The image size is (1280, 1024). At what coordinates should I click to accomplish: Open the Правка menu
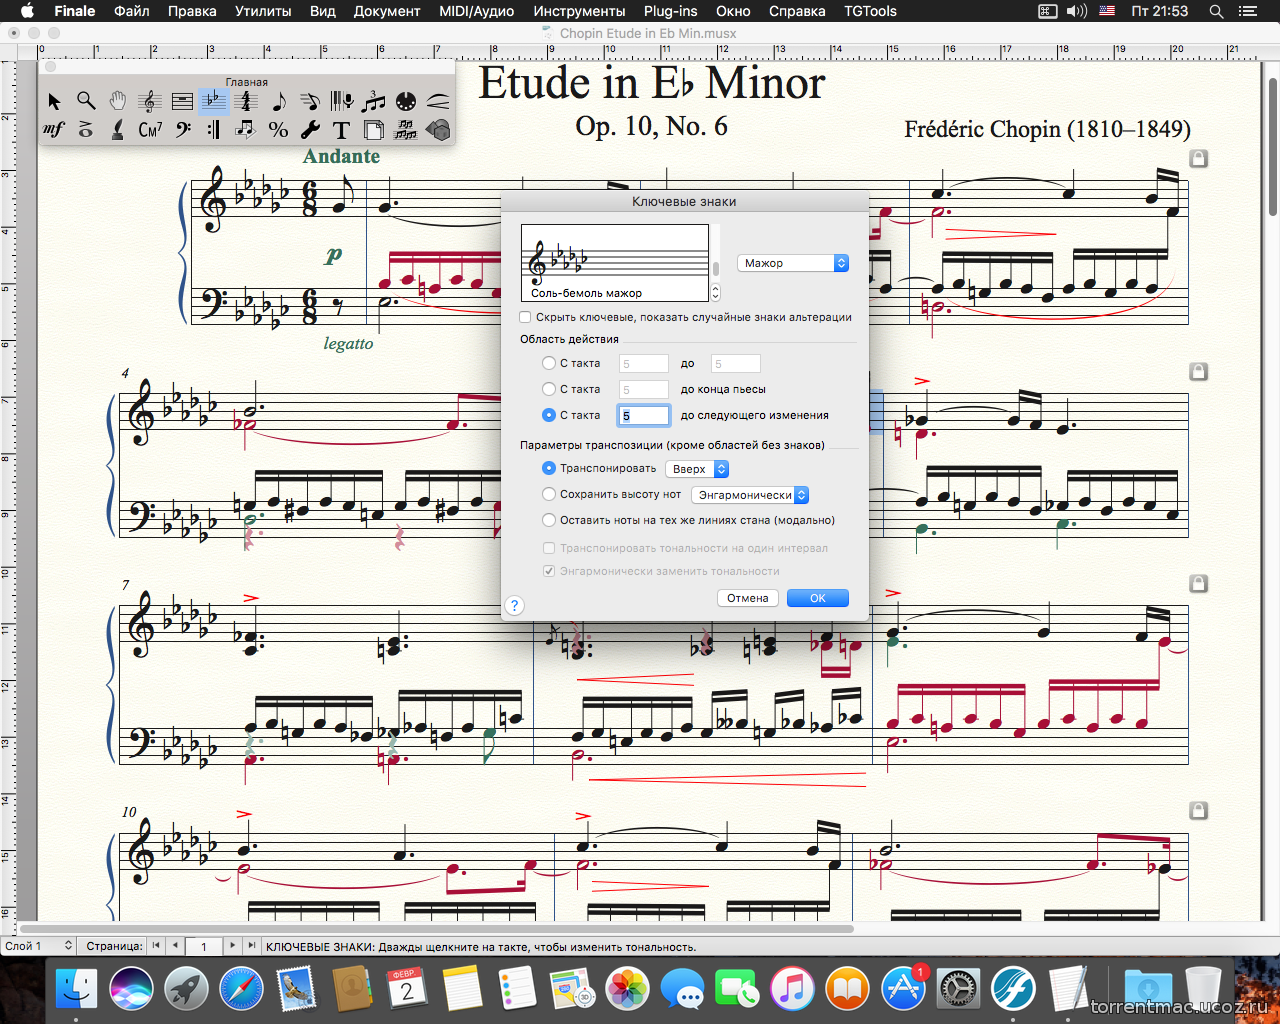192,11
